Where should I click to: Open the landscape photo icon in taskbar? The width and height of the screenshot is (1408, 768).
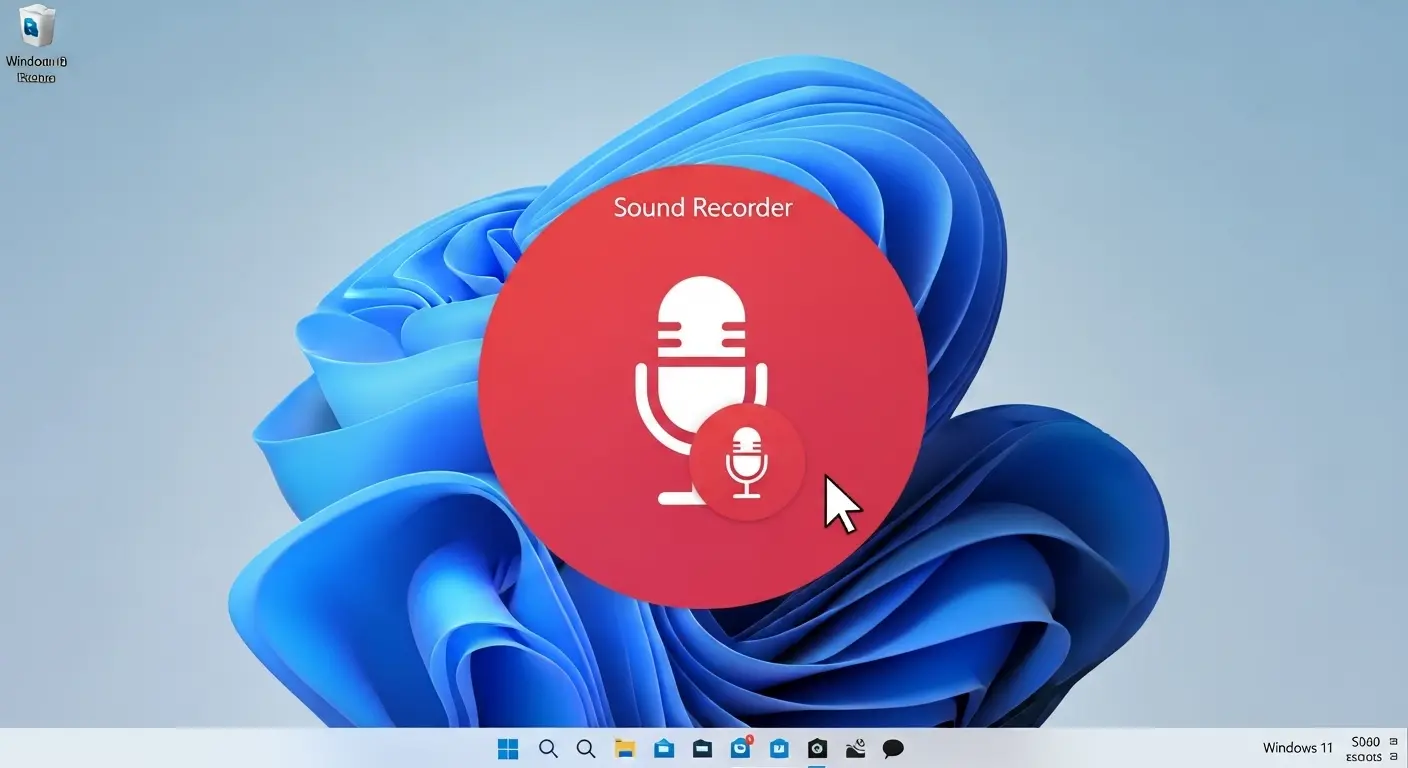(855, 749)
